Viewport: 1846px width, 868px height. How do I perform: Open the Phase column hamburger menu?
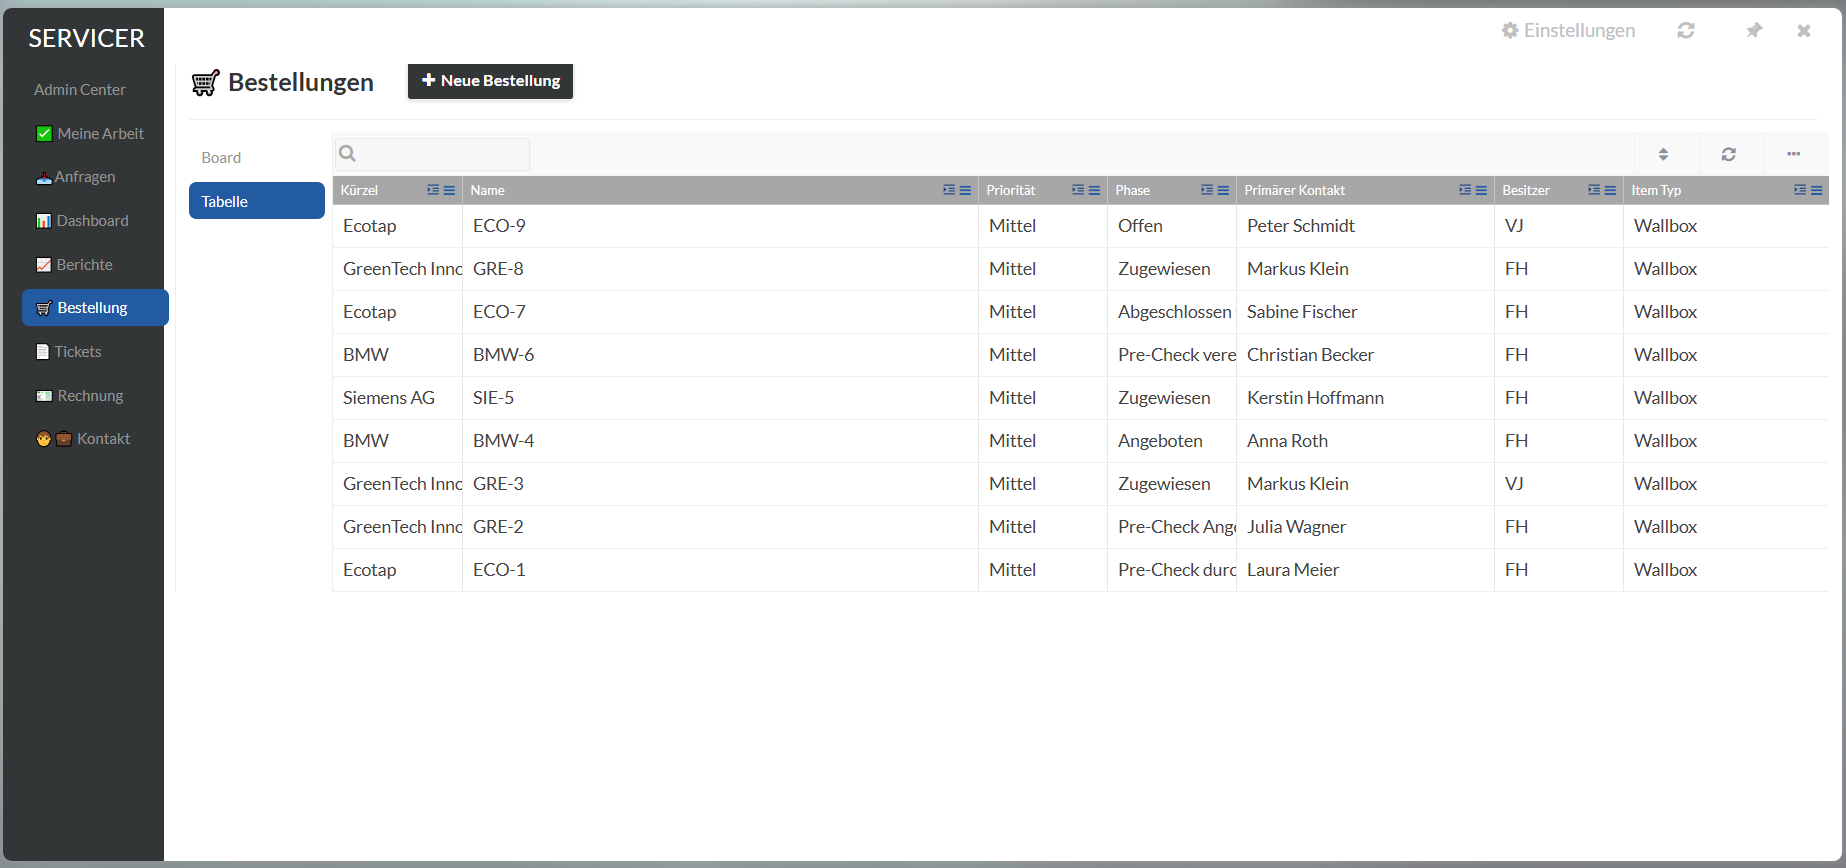(x=1223, y=190)
